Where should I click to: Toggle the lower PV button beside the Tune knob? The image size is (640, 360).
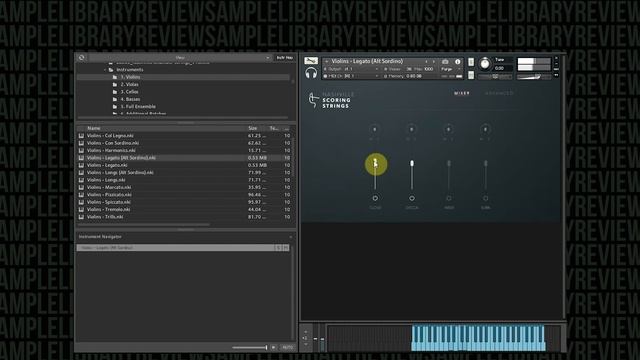(471, 75)
